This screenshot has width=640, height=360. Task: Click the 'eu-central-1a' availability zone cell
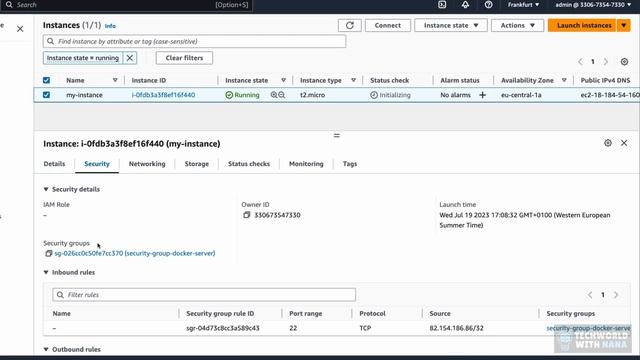pos(521,95)
